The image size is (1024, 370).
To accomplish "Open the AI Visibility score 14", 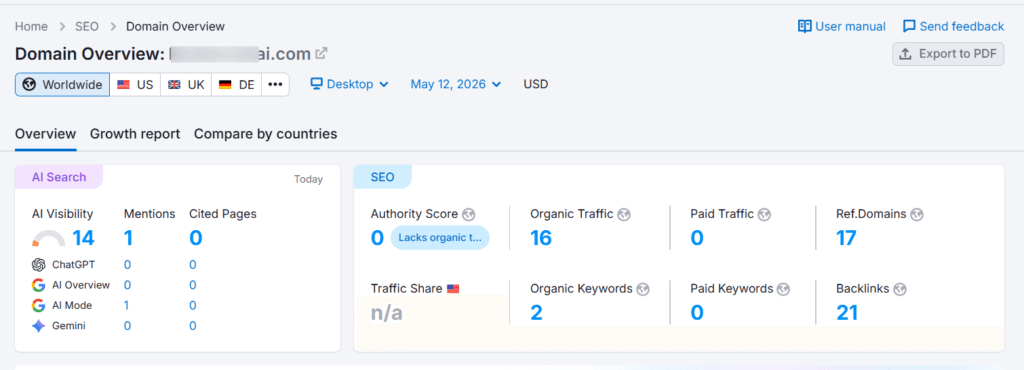I will point(83,238).
